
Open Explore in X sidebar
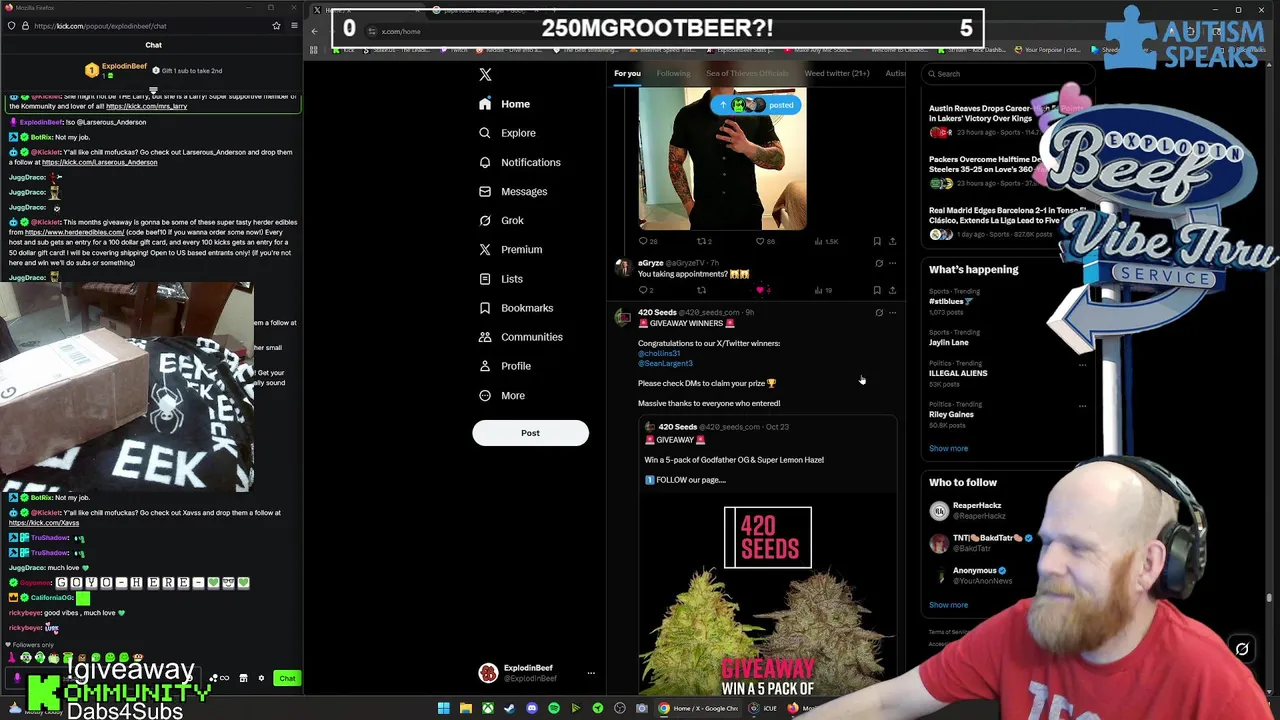(507, 133)
